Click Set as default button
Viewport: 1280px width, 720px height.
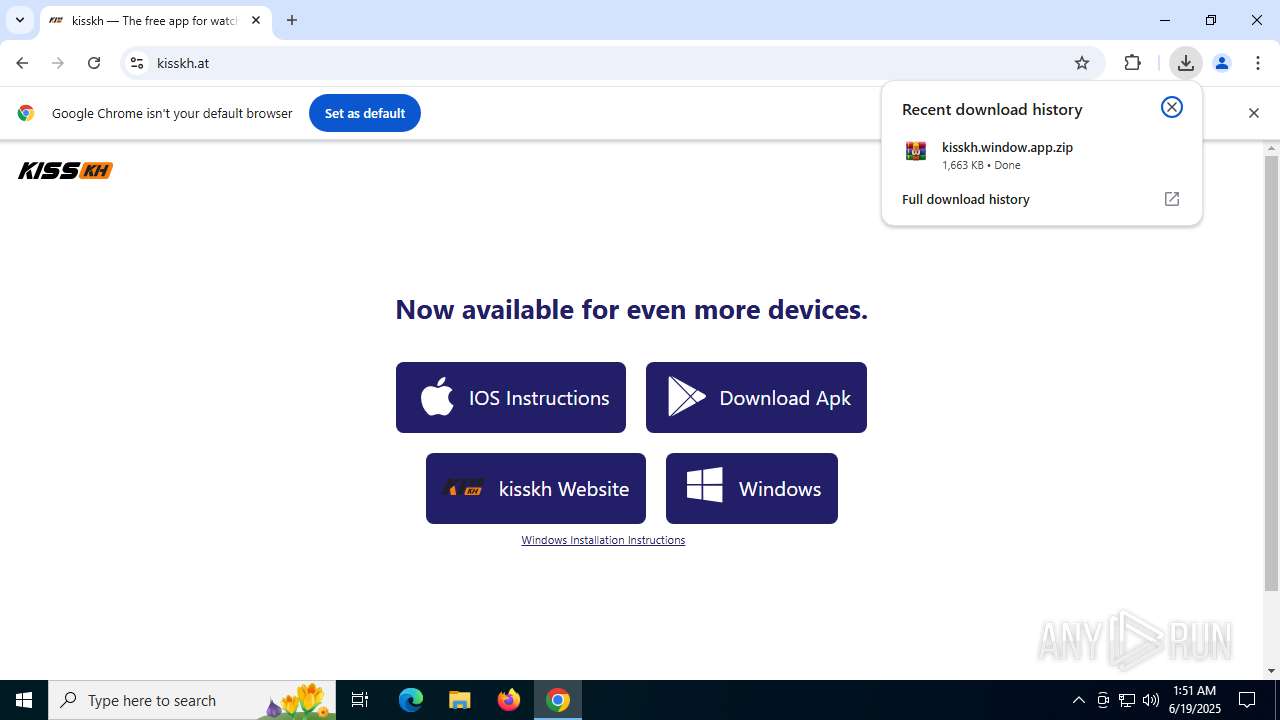(x=365, y=113)
